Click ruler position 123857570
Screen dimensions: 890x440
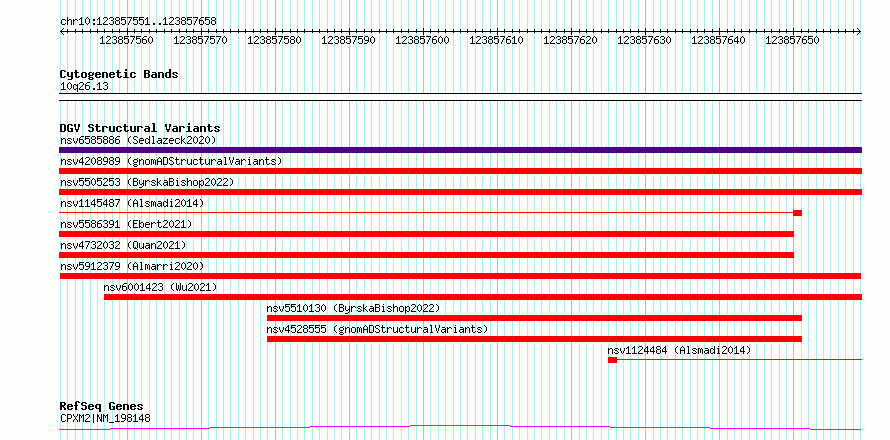pyautogui.click(x=200, y=40)
